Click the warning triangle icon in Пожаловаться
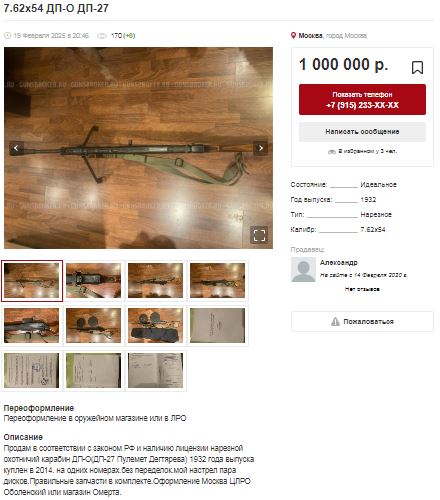Image resolution: width=440 pixels, height=500 pixels. pyautogui.click(x=335, y=321)
